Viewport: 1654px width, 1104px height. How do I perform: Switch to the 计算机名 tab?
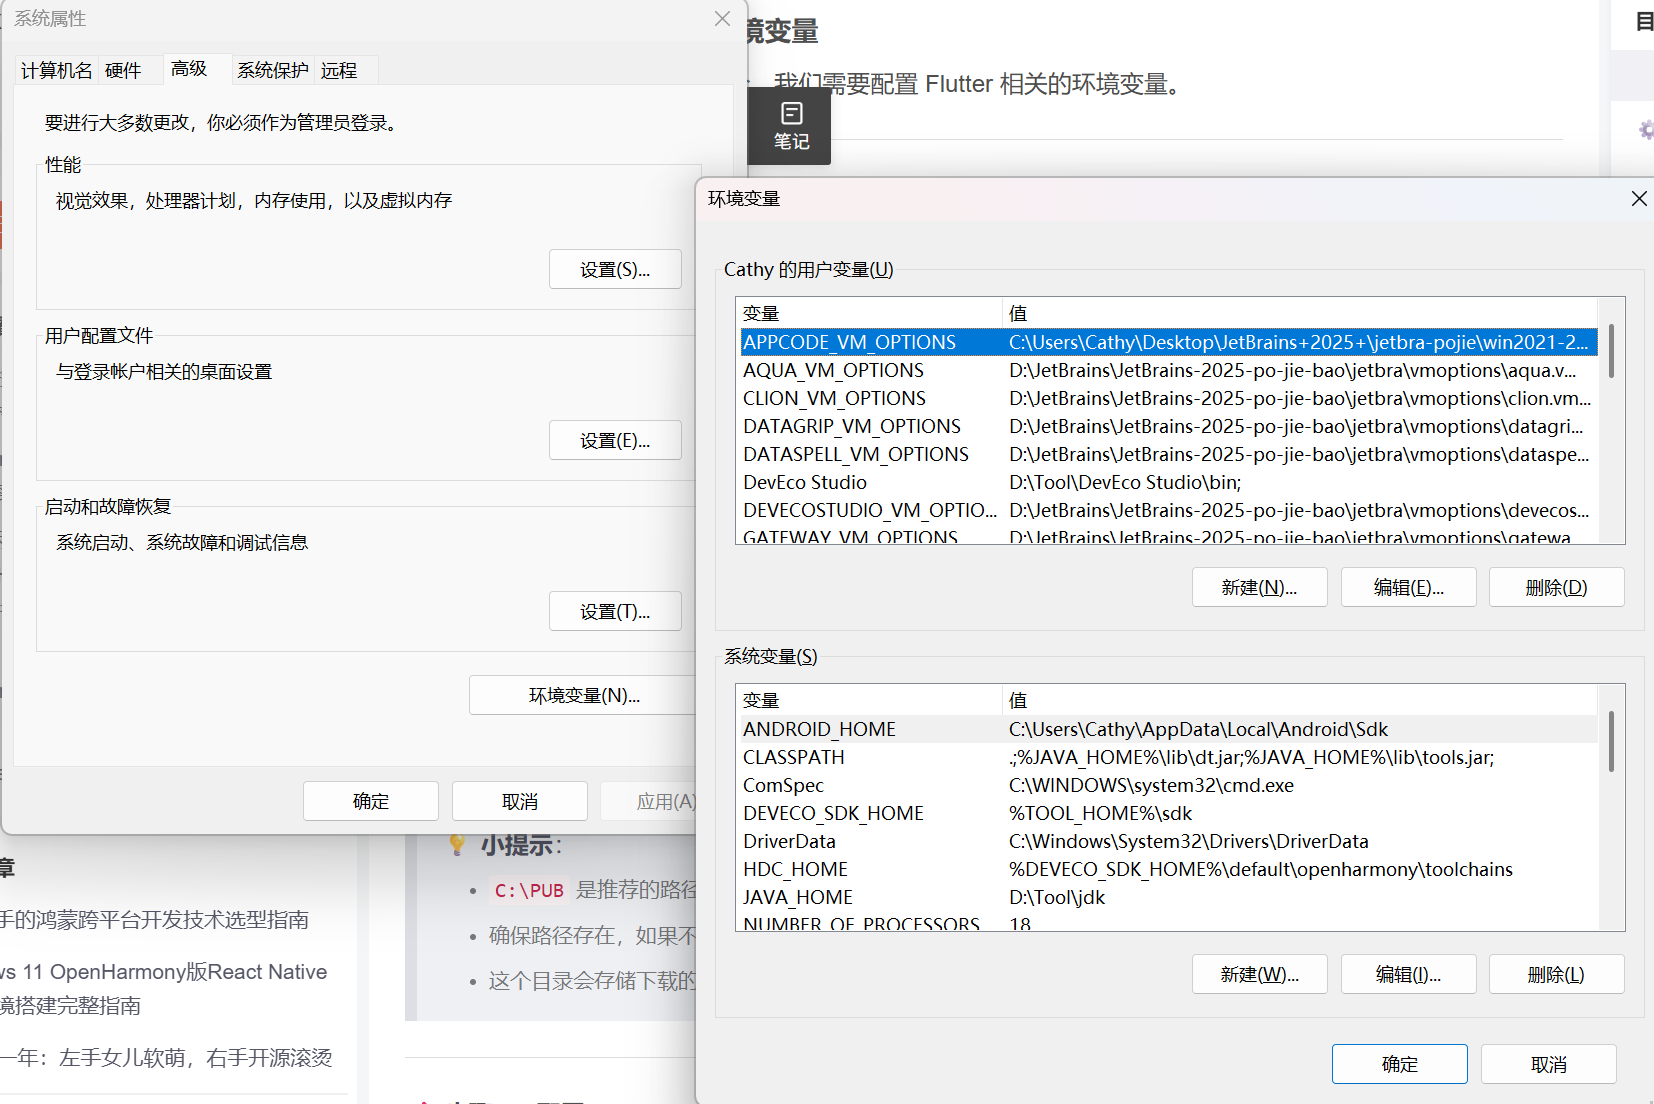[x=56, y=70]
